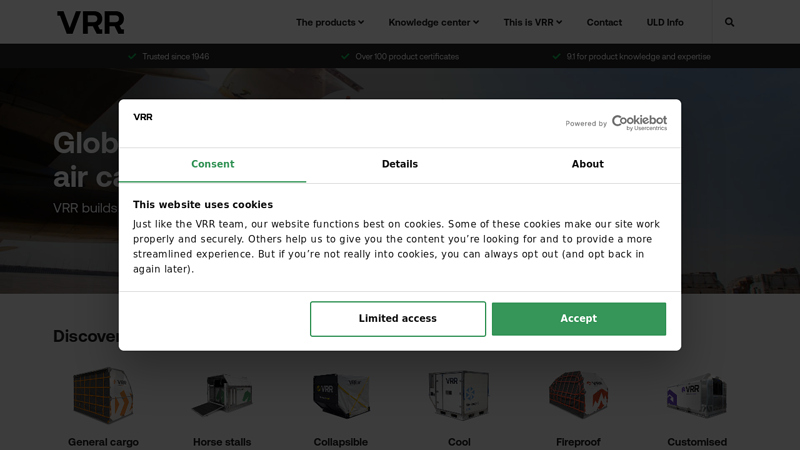Click the Cookiebot logo in dialog

[x=639, y=122]
